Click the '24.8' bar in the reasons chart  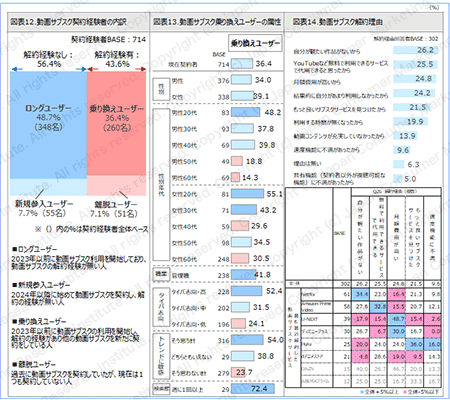tap(414, 79)
